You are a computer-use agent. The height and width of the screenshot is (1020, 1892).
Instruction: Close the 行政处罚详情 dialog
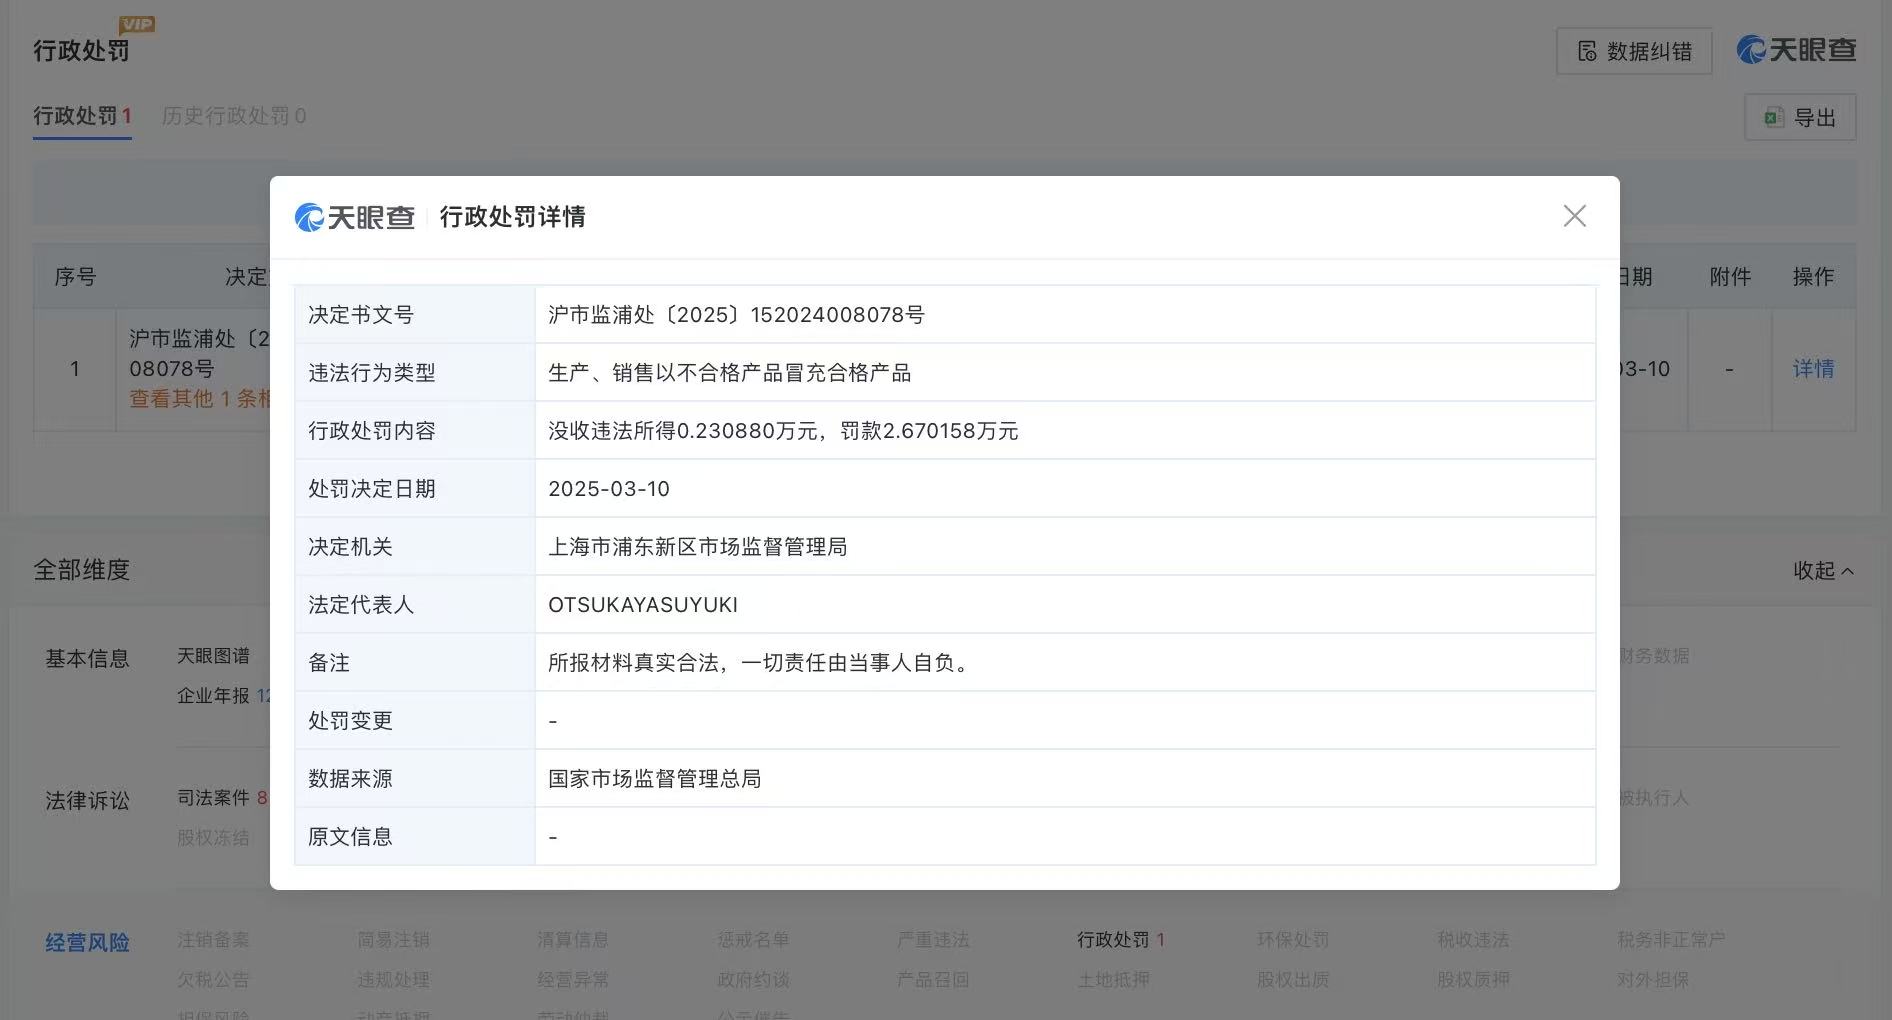coord(1574,216)
